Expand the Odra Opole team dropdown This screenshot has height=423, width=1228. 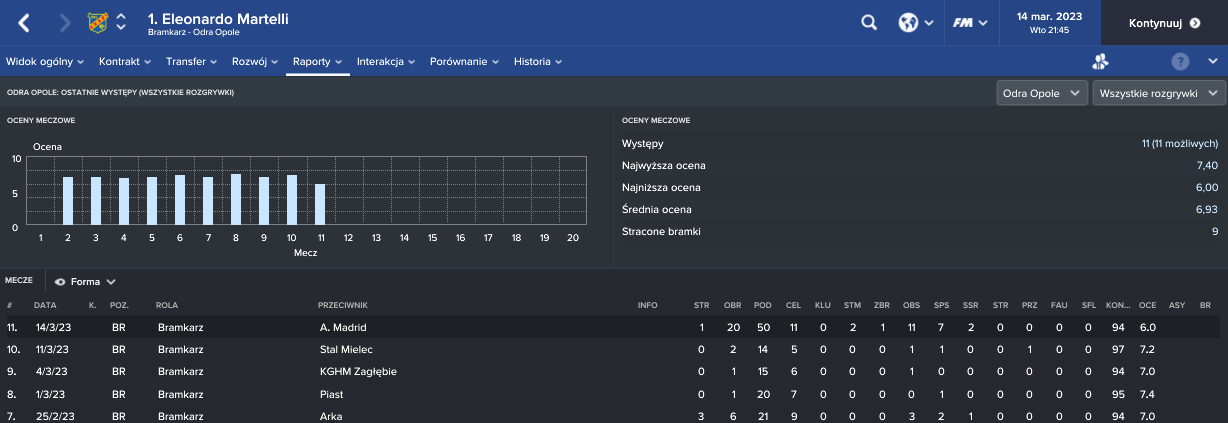pyautogui.click(x=1042, y=93)
